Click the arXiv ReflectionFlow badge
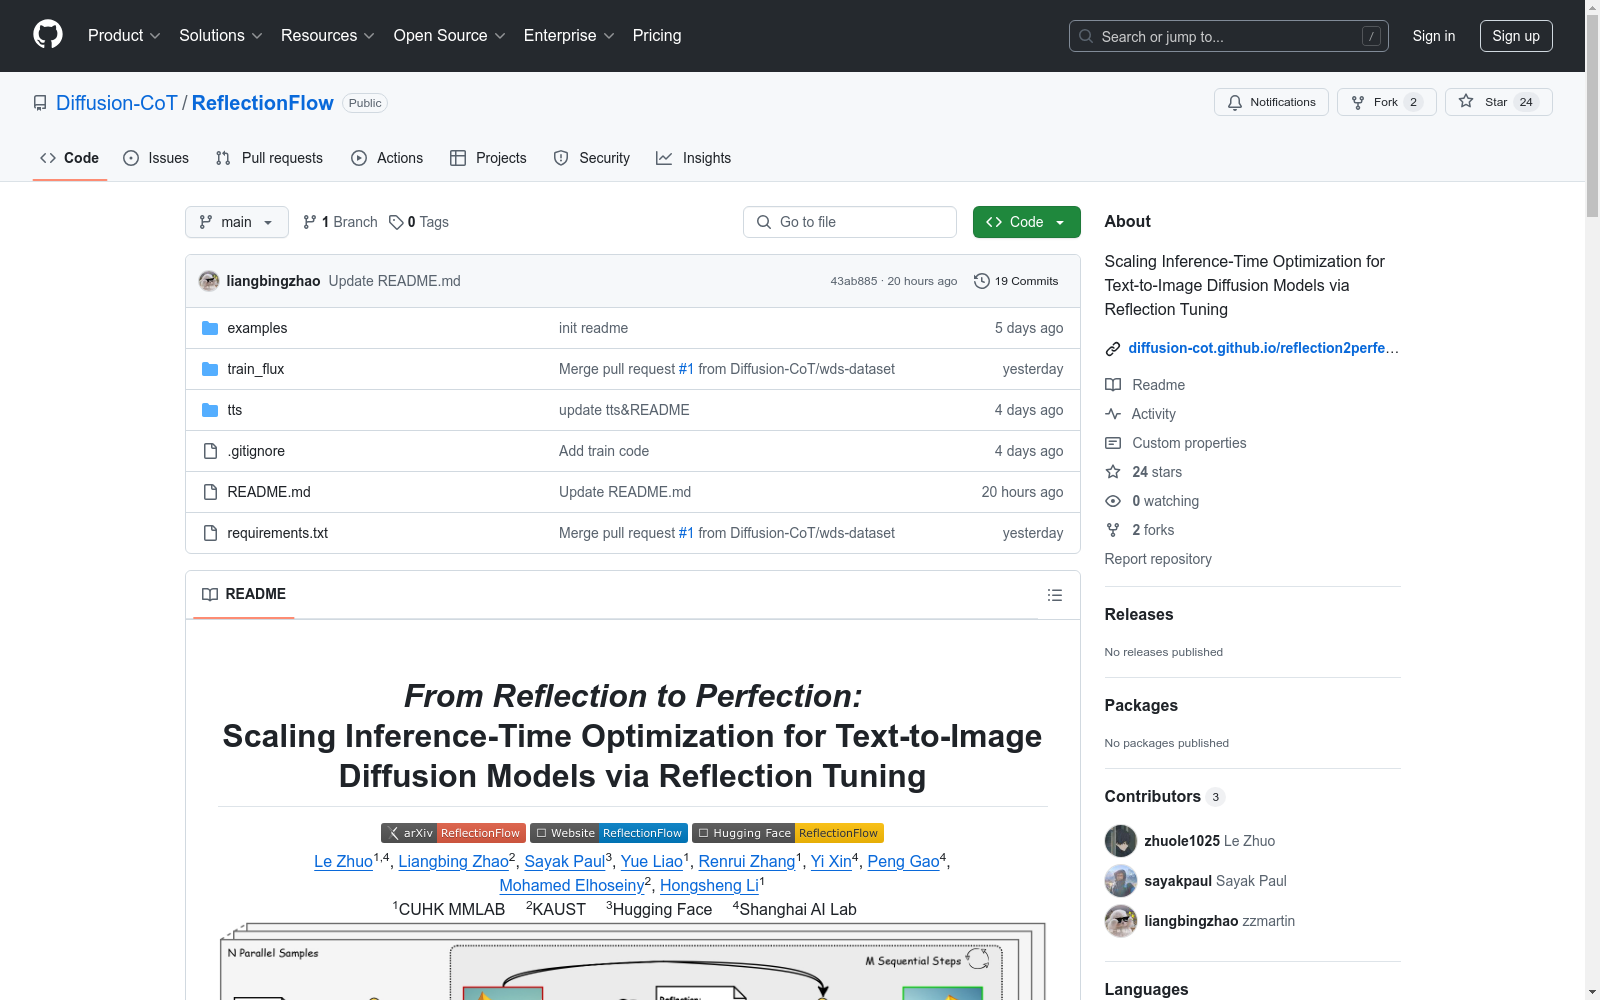The height and width of the screenshot is (1000, 1600). 453,833
